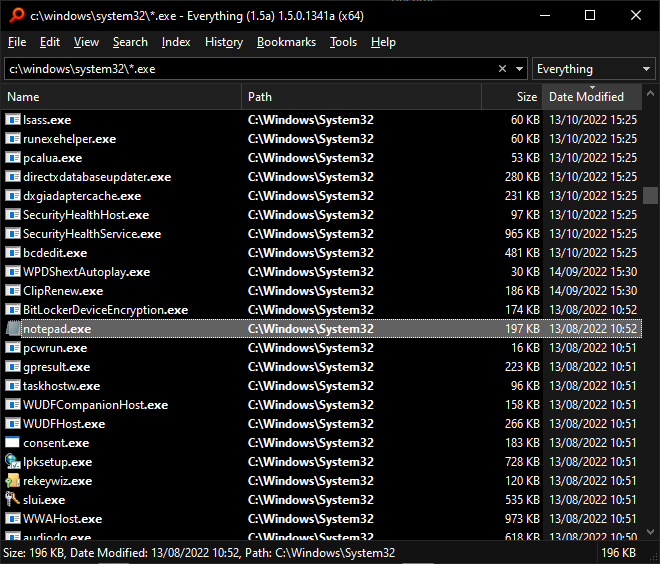Open the Bookmarks menu

[x=286, y=42]
